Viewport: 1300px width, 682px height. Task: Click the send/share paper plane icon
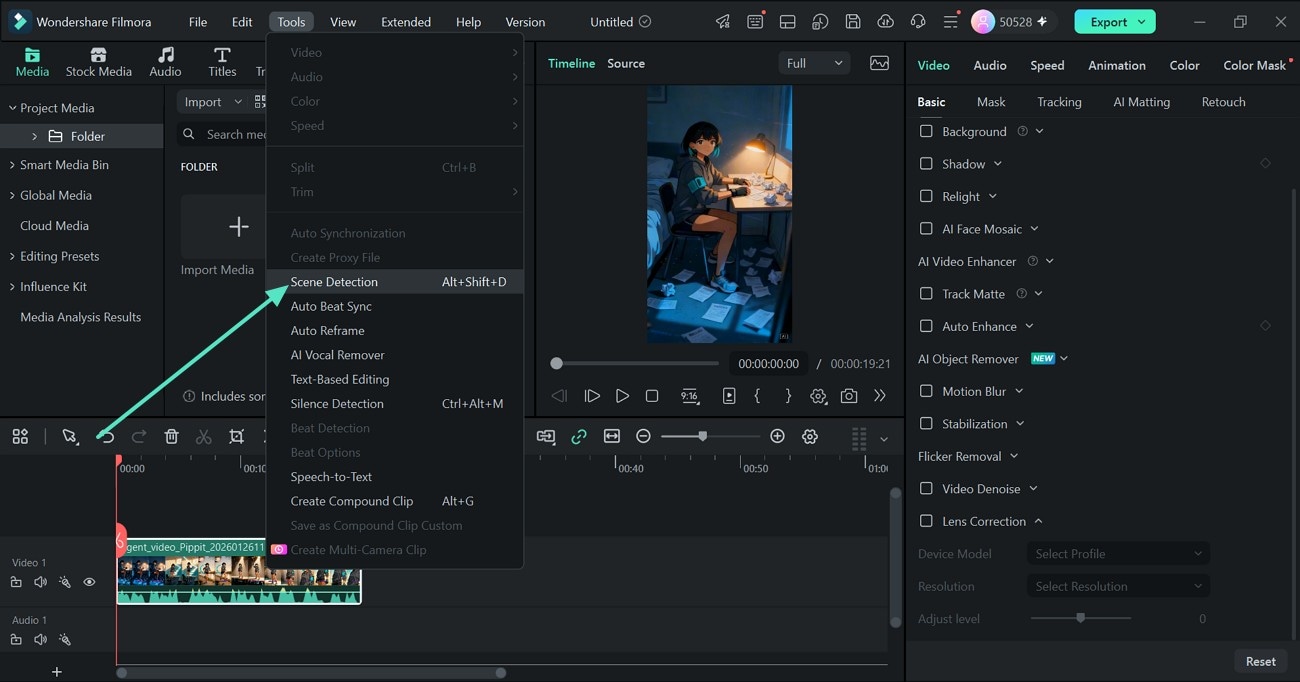pos(722,22)
